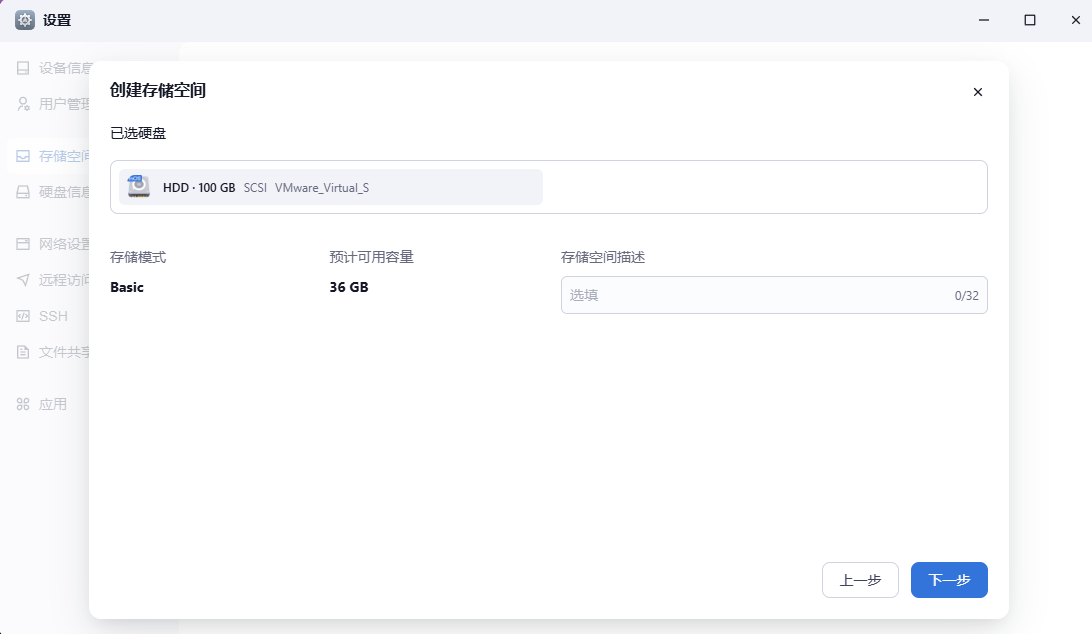Click the 硬盘信息 disk icon
The height and width of the screenshot is (634, 1092).
coord(23,192)
